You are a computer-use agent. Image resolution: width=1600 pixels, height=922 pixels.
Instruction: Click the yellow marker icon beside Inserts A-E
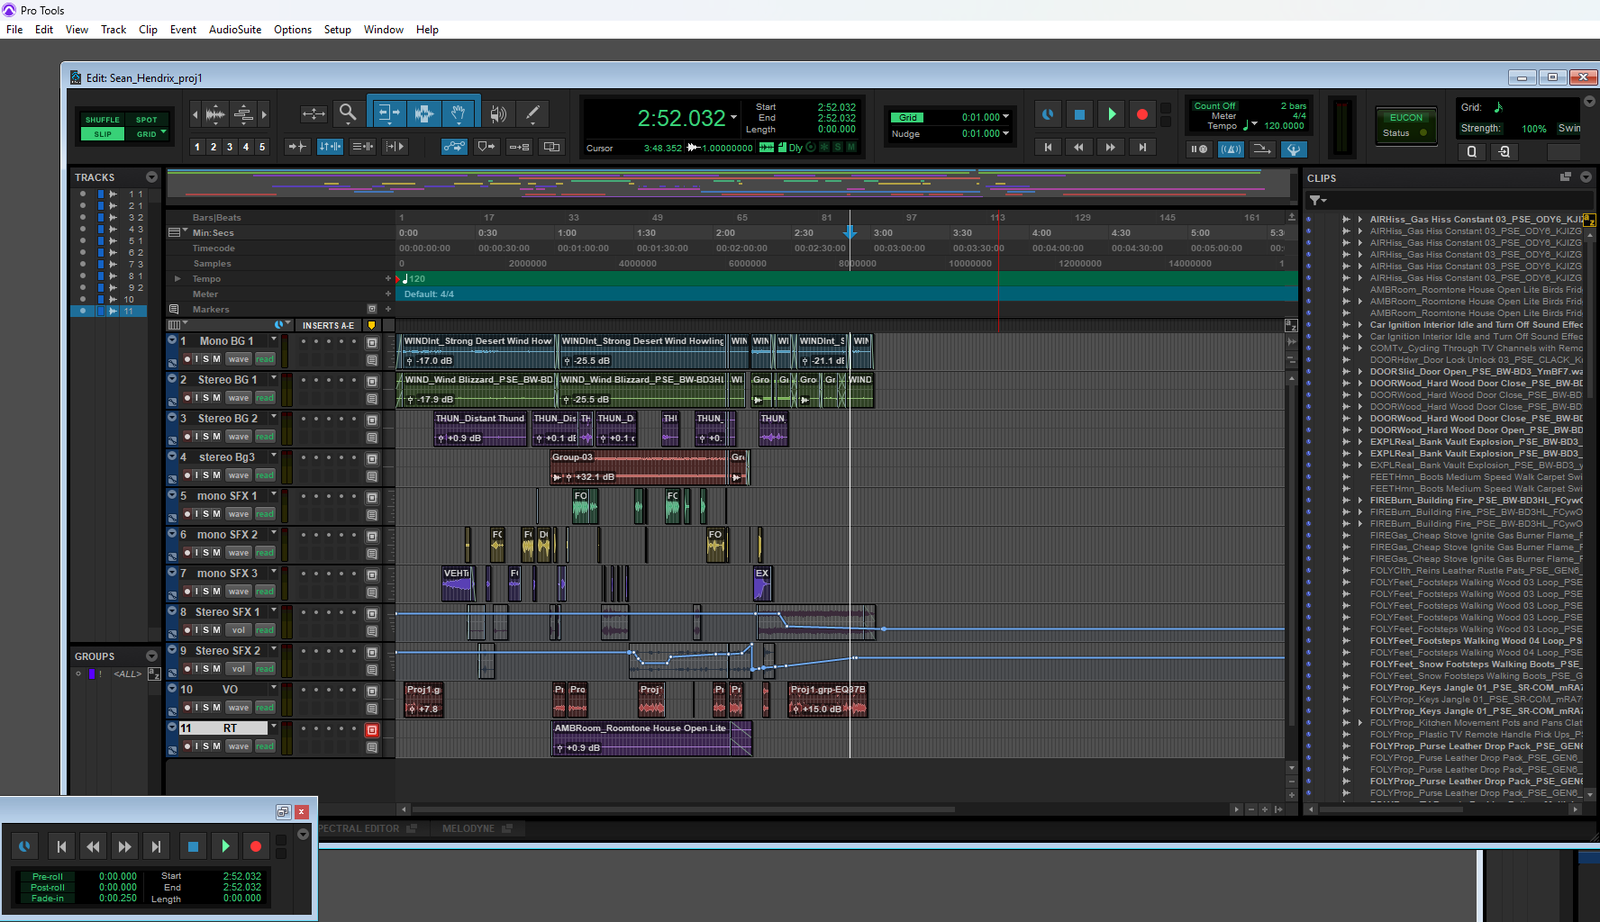(372, 325)
